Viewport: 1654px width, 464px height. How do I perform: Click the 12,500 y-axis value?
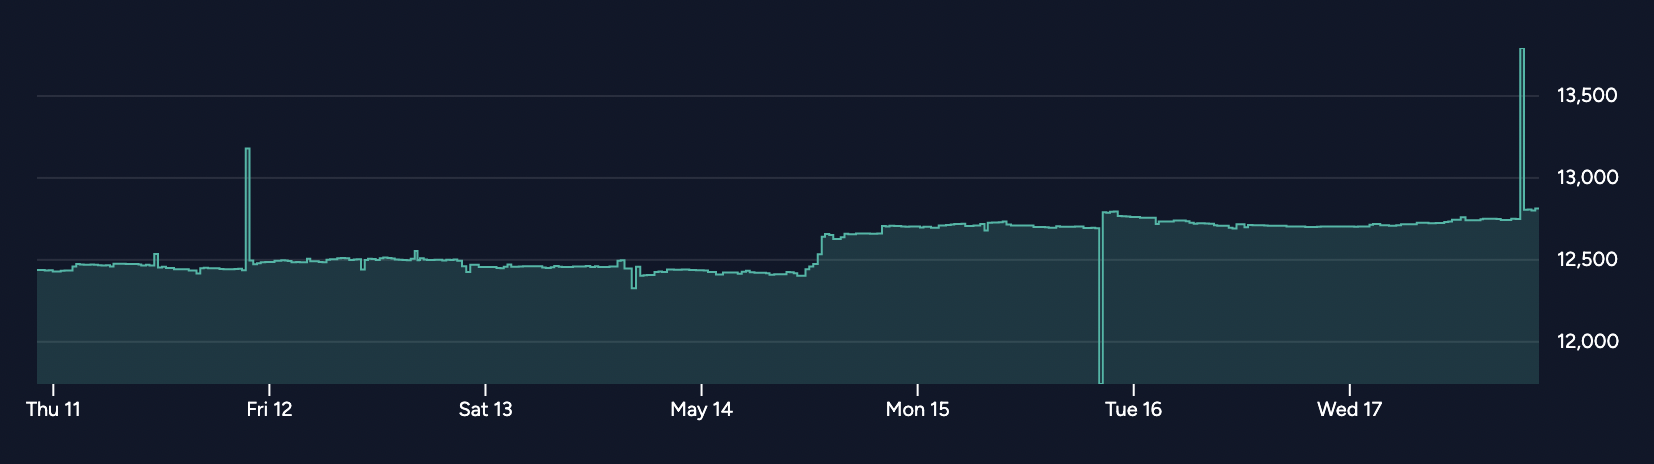point(1587,260)
